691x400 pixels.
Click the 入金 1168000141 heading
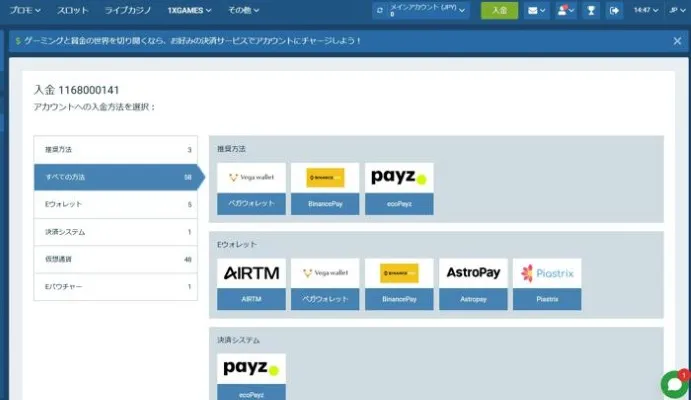(76, 90)
